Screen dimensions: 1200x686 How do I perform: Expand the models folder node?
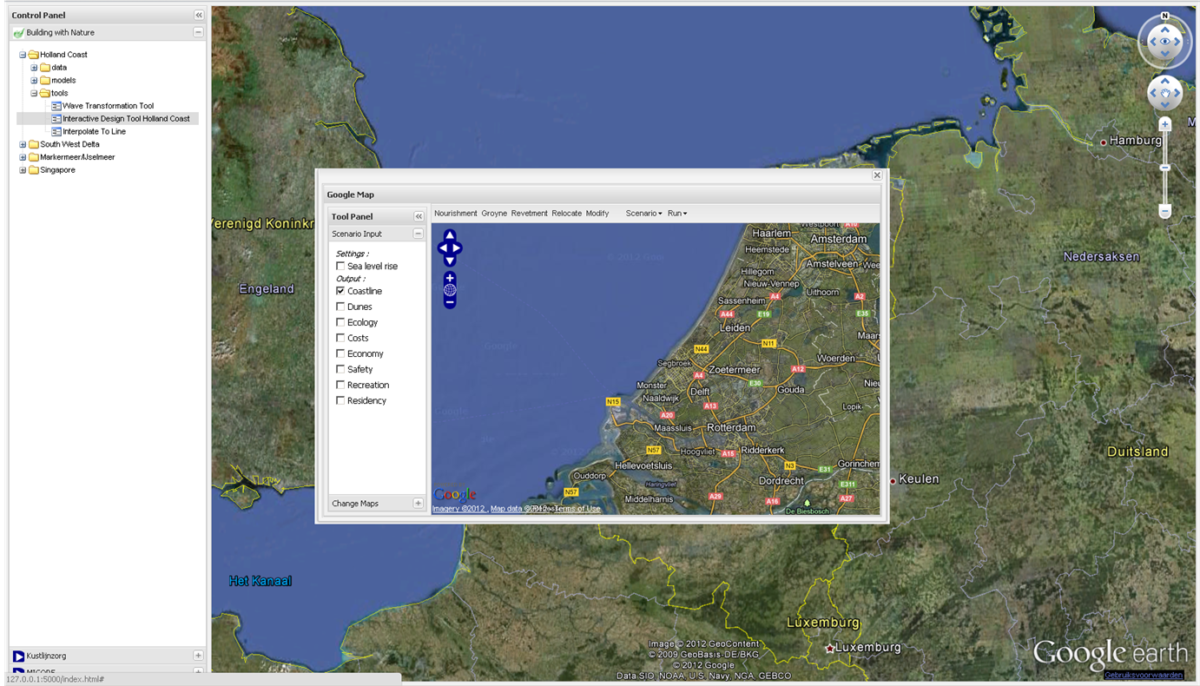tap(34, 80)
